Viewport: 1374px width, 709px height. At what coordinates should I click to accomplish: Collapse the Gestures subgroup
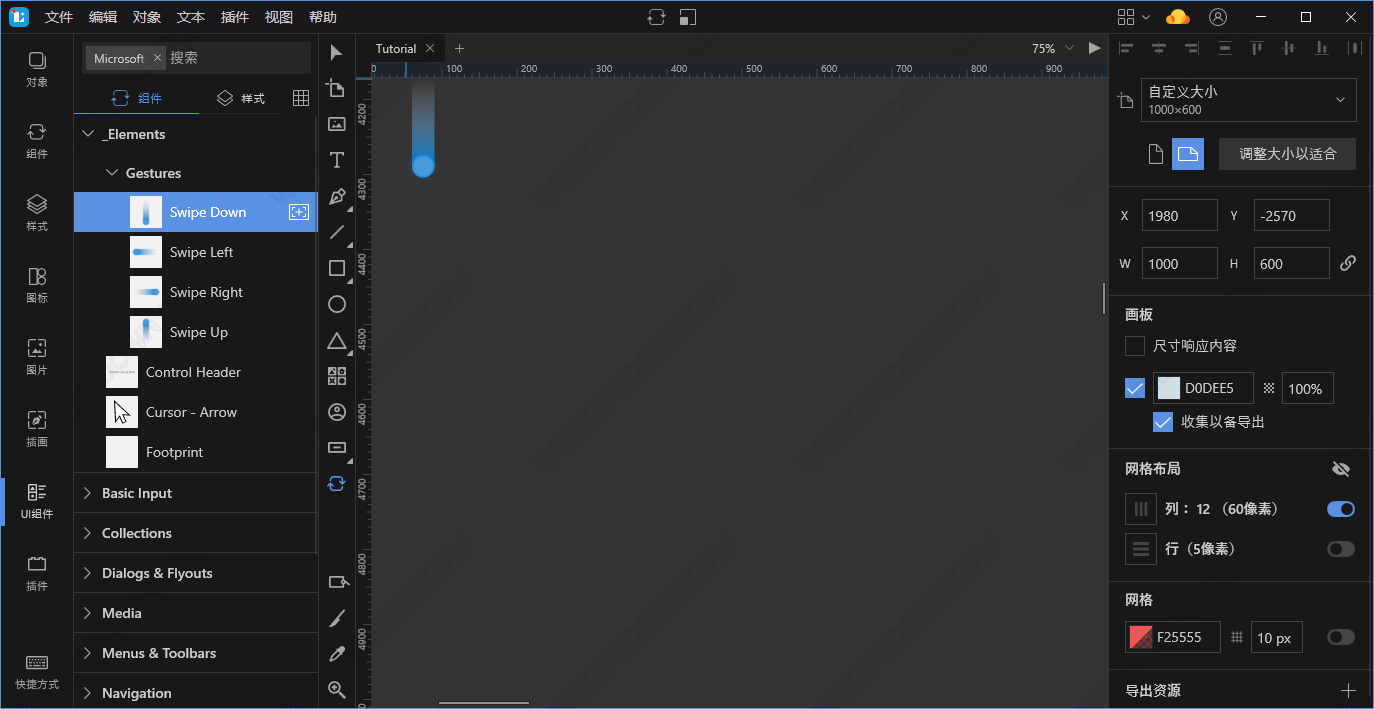point(112,173)
